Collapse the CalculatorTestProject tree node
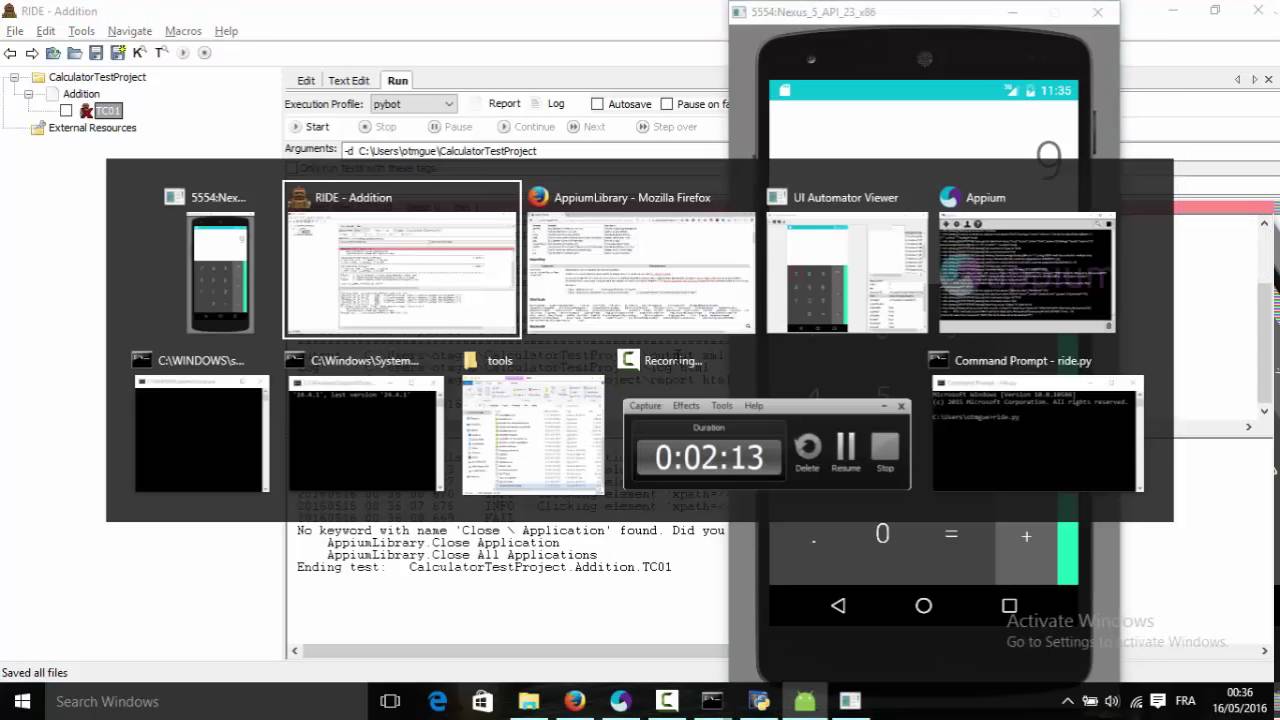 click(x=14, y=77)
